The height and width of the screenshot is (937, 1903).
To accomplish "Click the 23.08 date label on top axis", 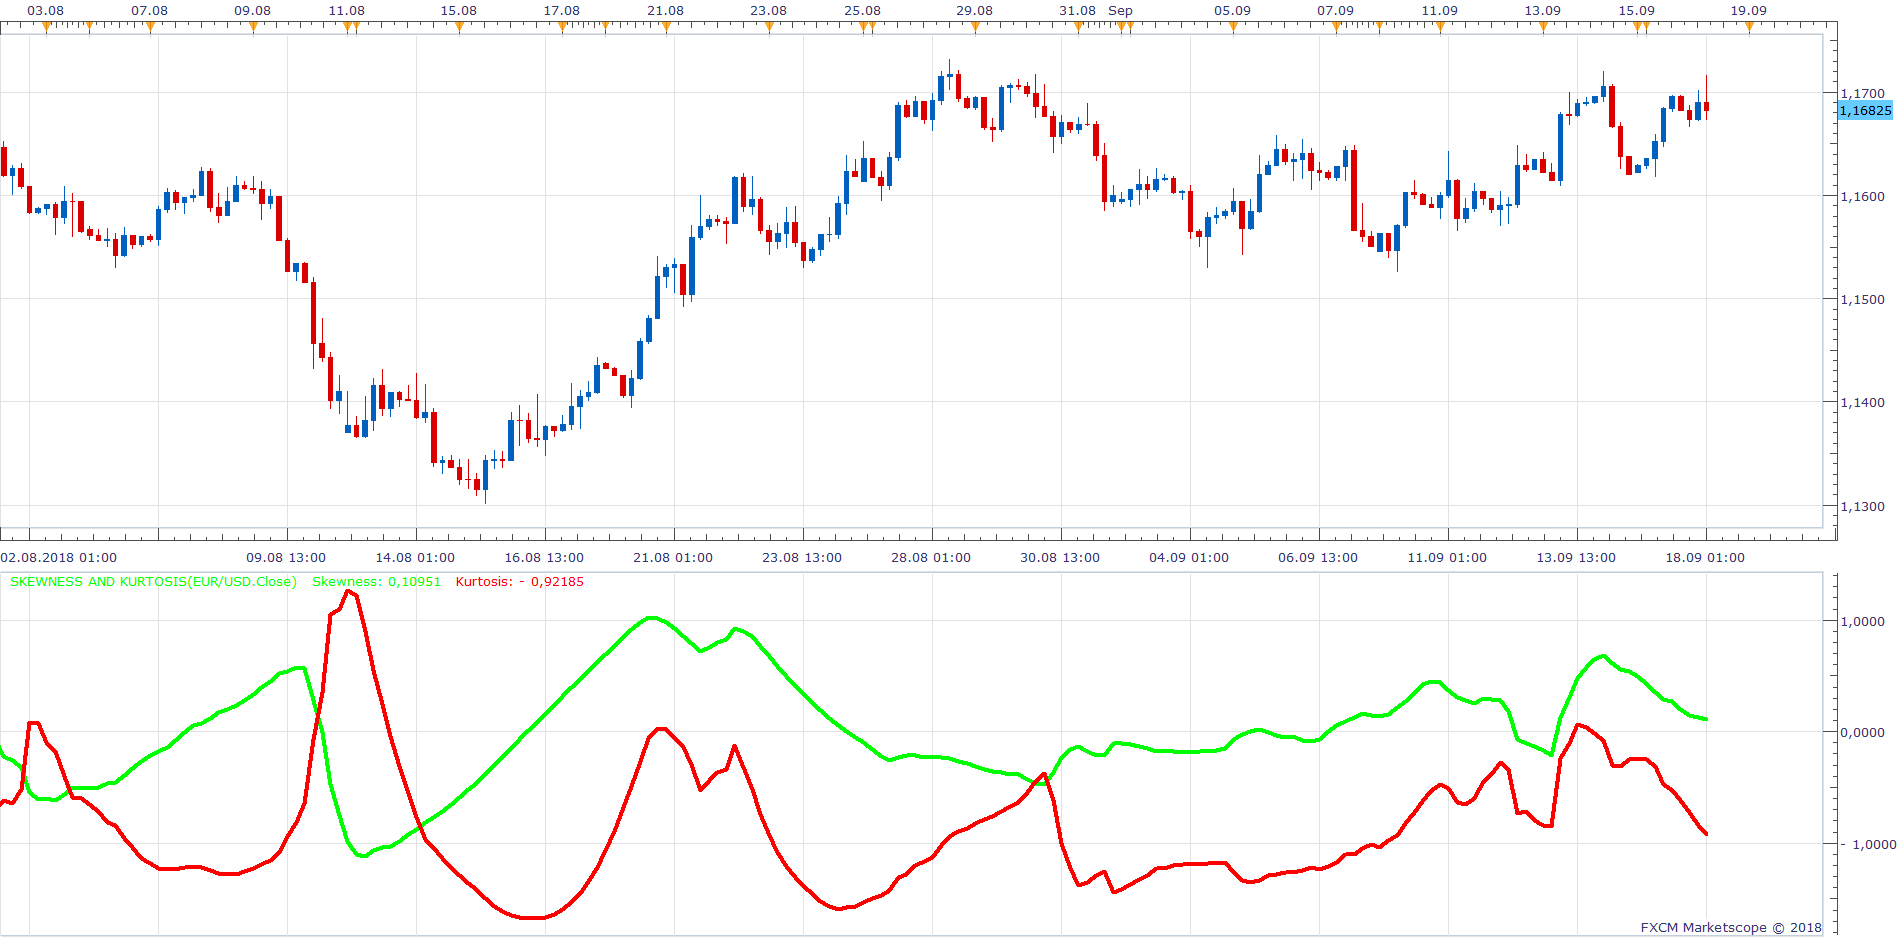I will click(768, 11).
